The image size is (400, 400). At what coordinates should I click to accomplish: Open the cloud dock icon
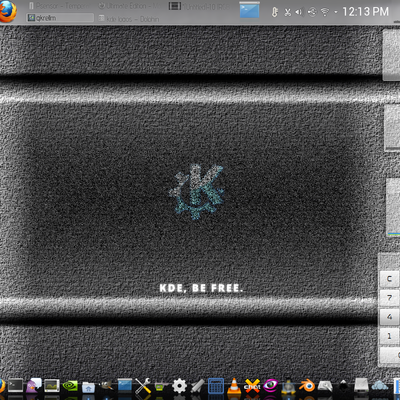tap(380, 386)
